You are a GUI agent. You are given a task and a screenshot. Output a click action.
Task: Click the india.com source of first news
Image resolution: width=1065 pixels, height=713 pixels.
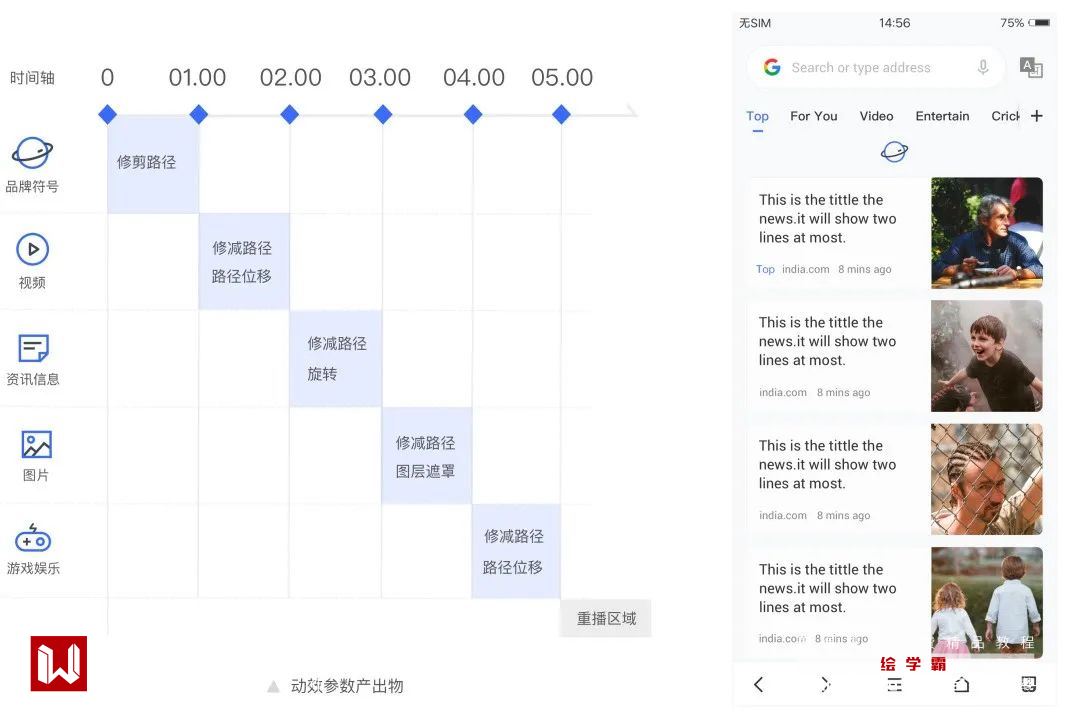pyautogui.click(x=805, y=269)
